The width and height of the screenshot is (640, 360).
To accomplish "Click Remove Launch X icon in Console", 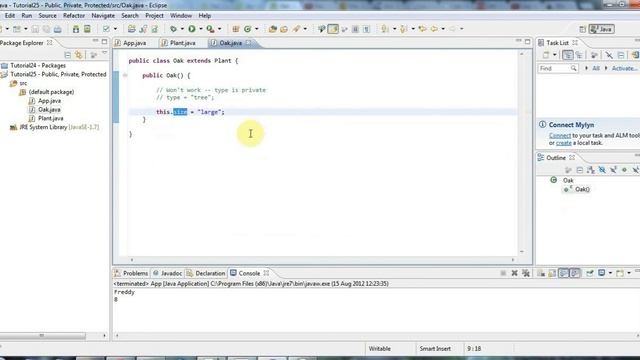I will 514,273.
